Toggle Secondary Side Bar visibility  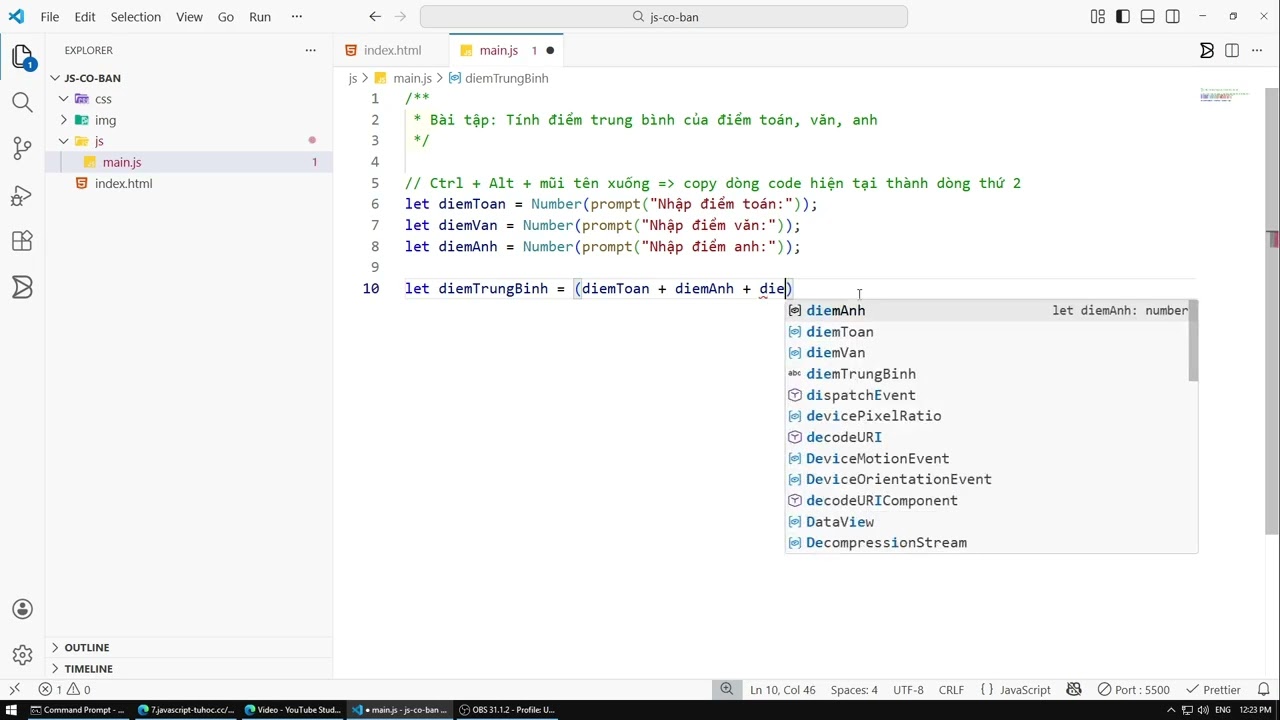pos(1173,16)
